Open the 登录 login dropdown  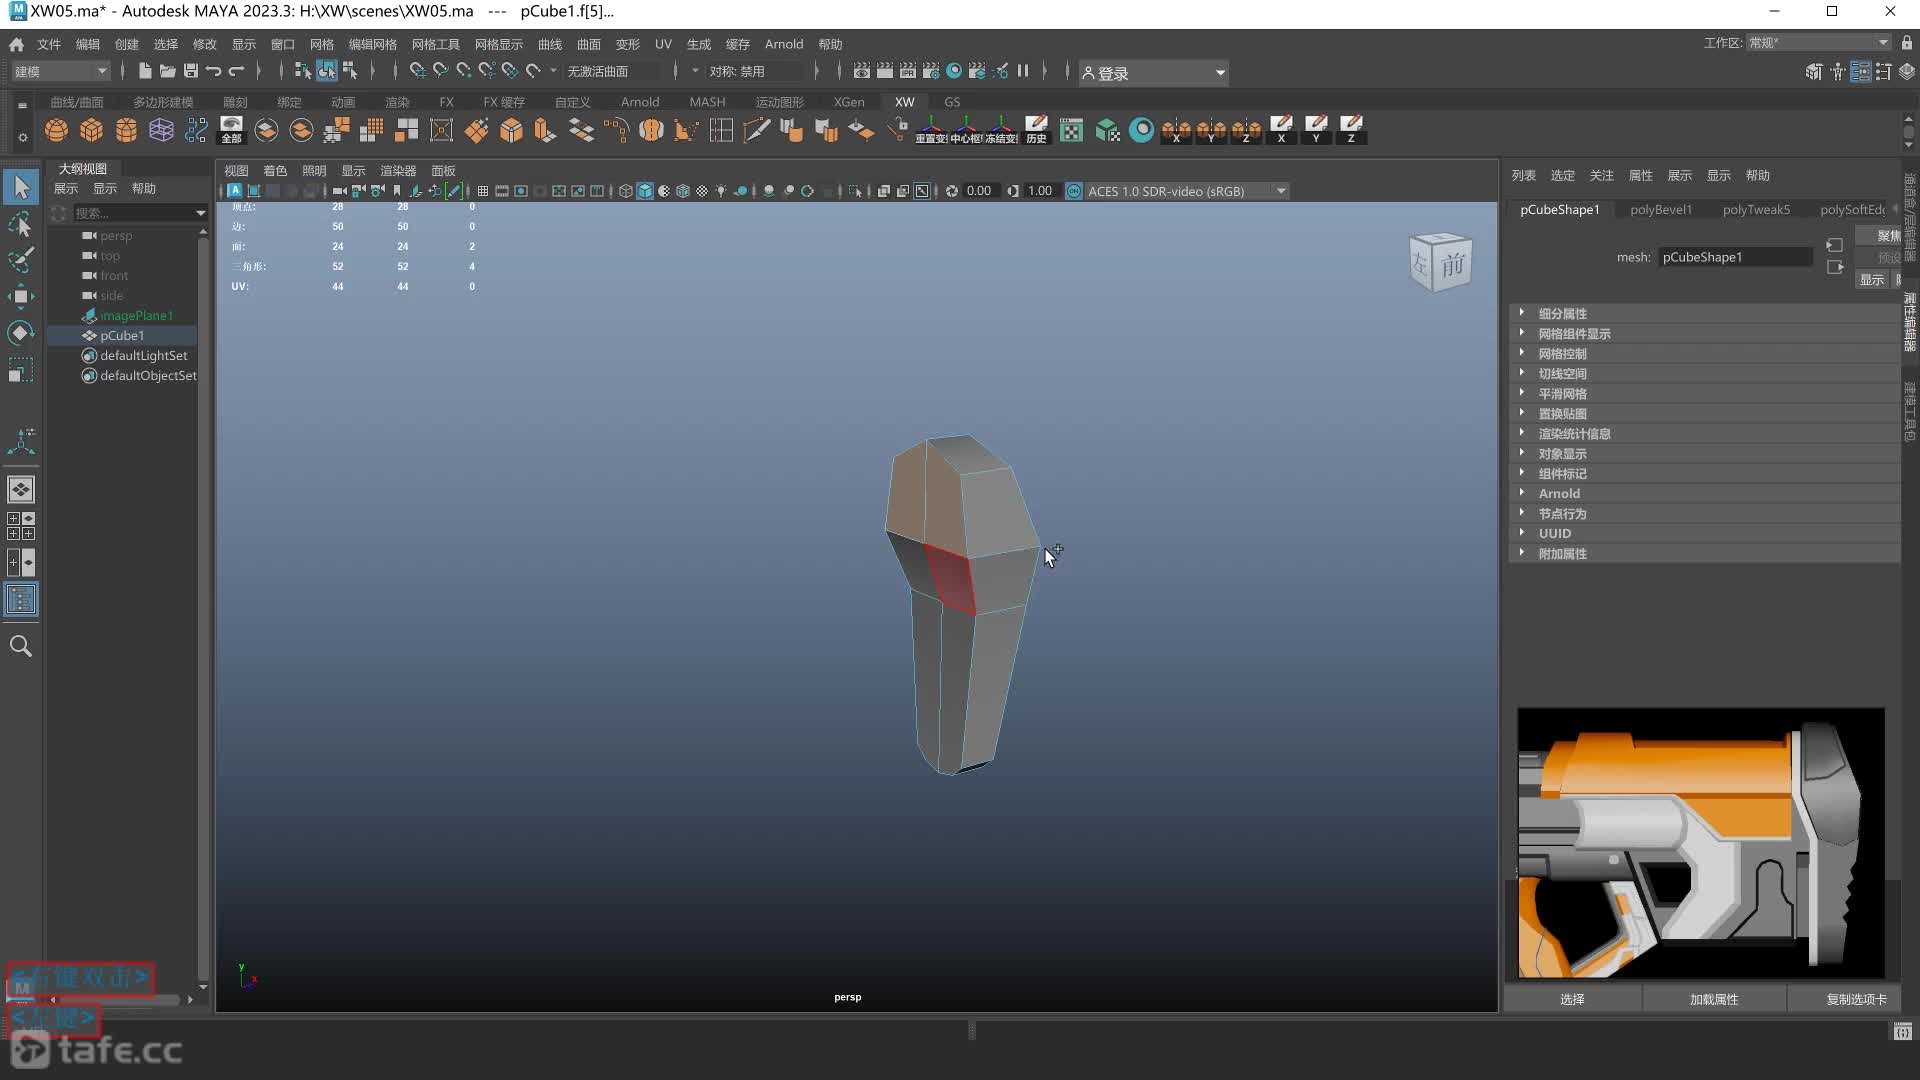tap(1153, 73)
